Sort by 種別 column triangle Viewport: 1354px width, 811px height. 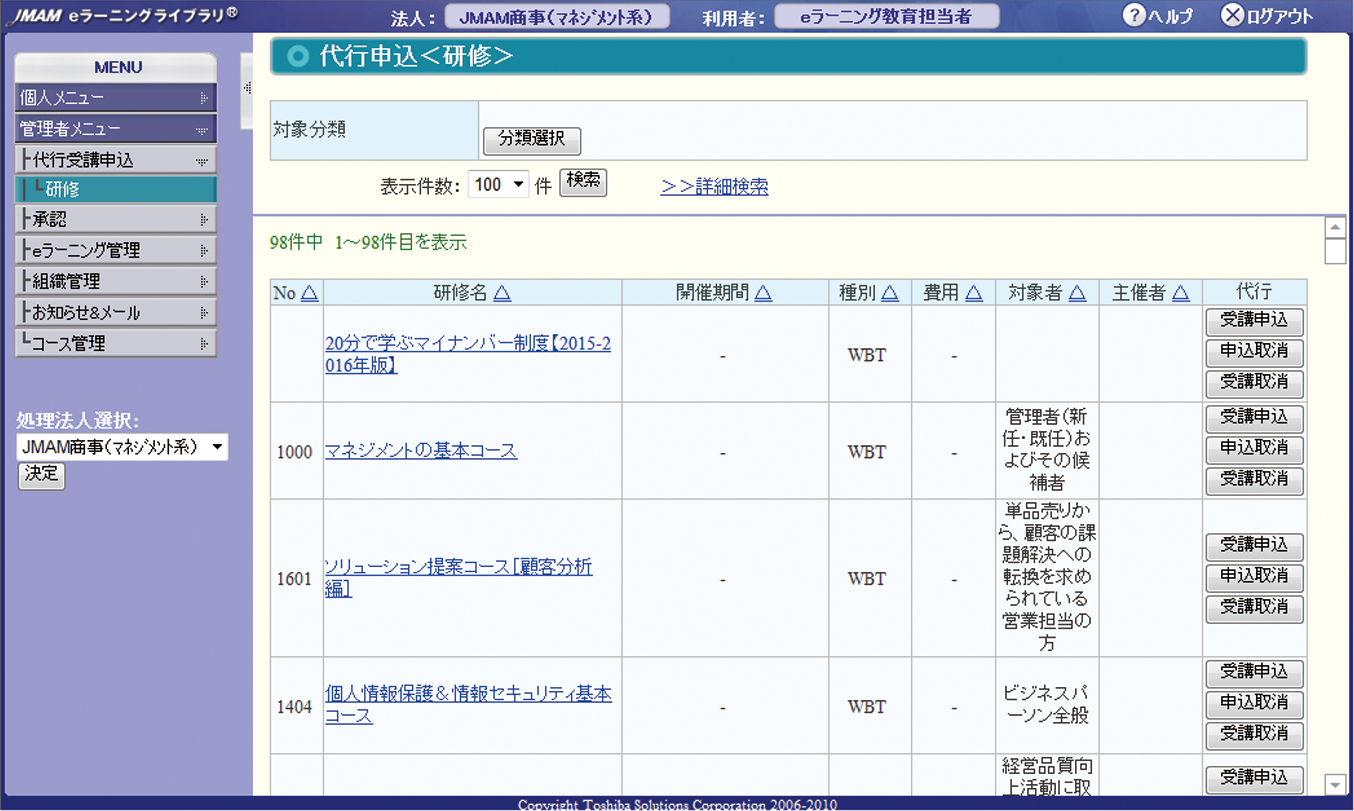point(889,293)
